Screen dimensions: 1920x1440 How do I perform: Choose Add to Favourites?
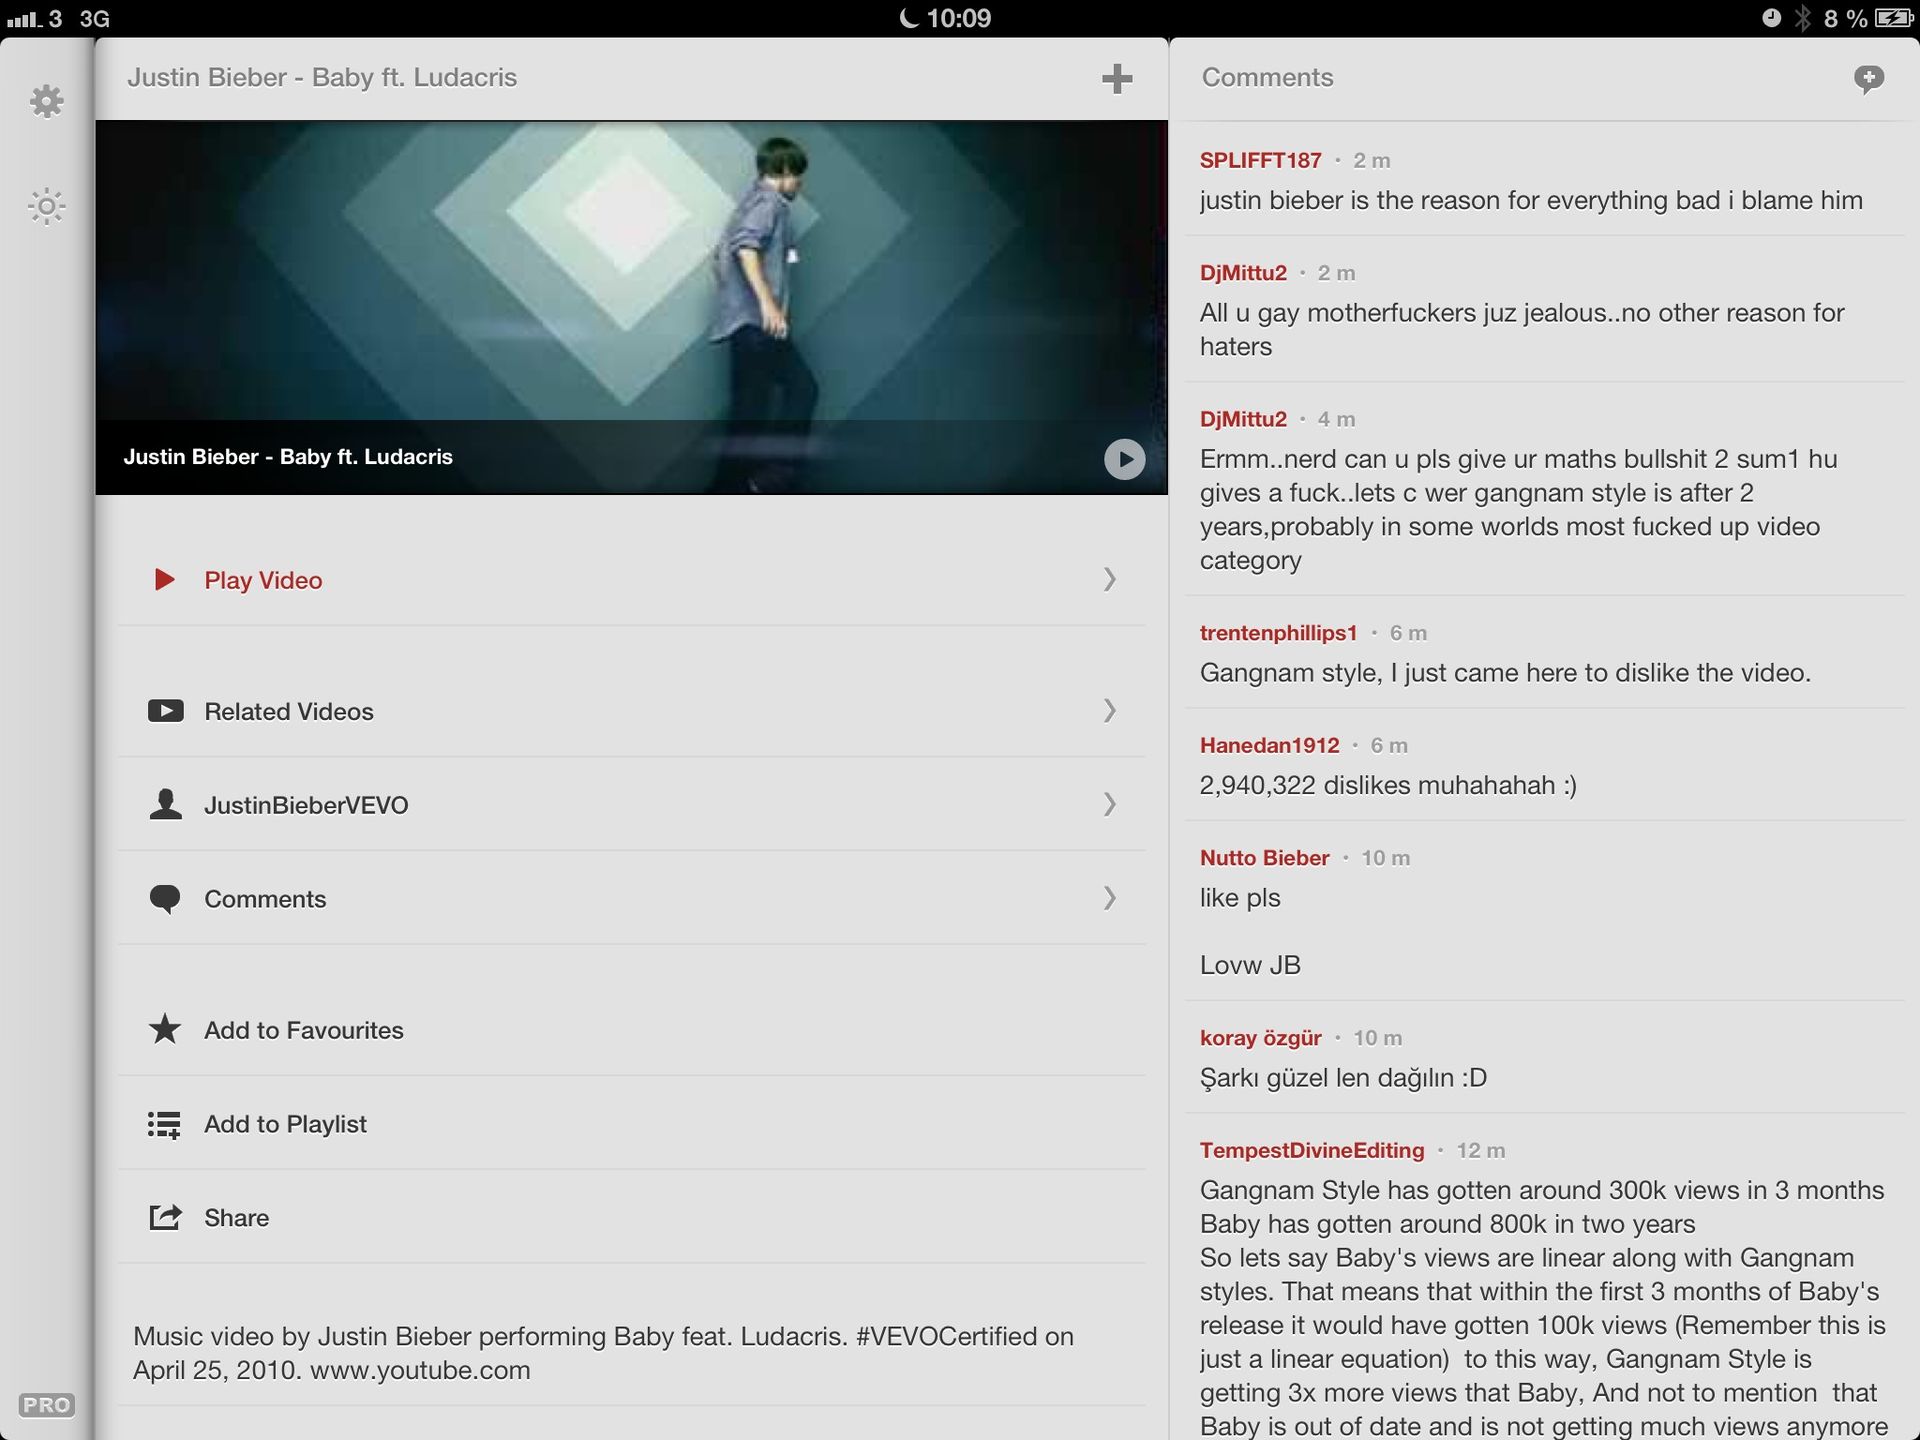pyautogui.click(x=632, y=1030)
